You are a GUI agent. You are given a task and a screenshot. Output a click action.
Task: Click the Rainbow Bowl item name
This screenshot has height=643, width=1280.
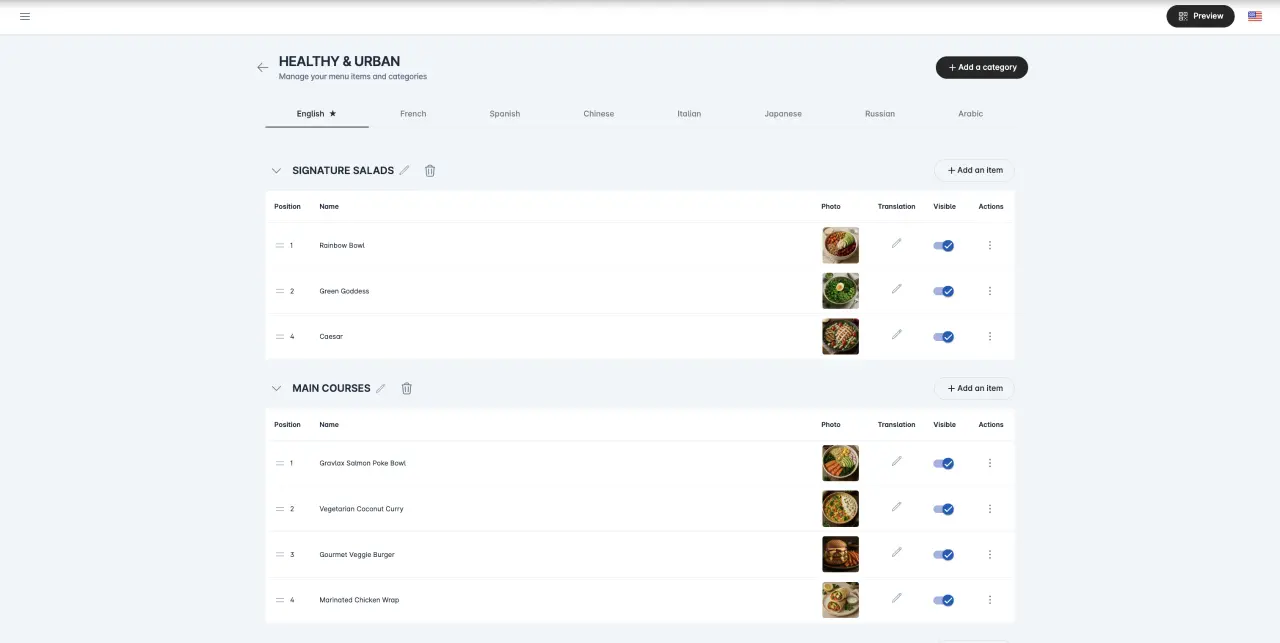click(342, 245)
